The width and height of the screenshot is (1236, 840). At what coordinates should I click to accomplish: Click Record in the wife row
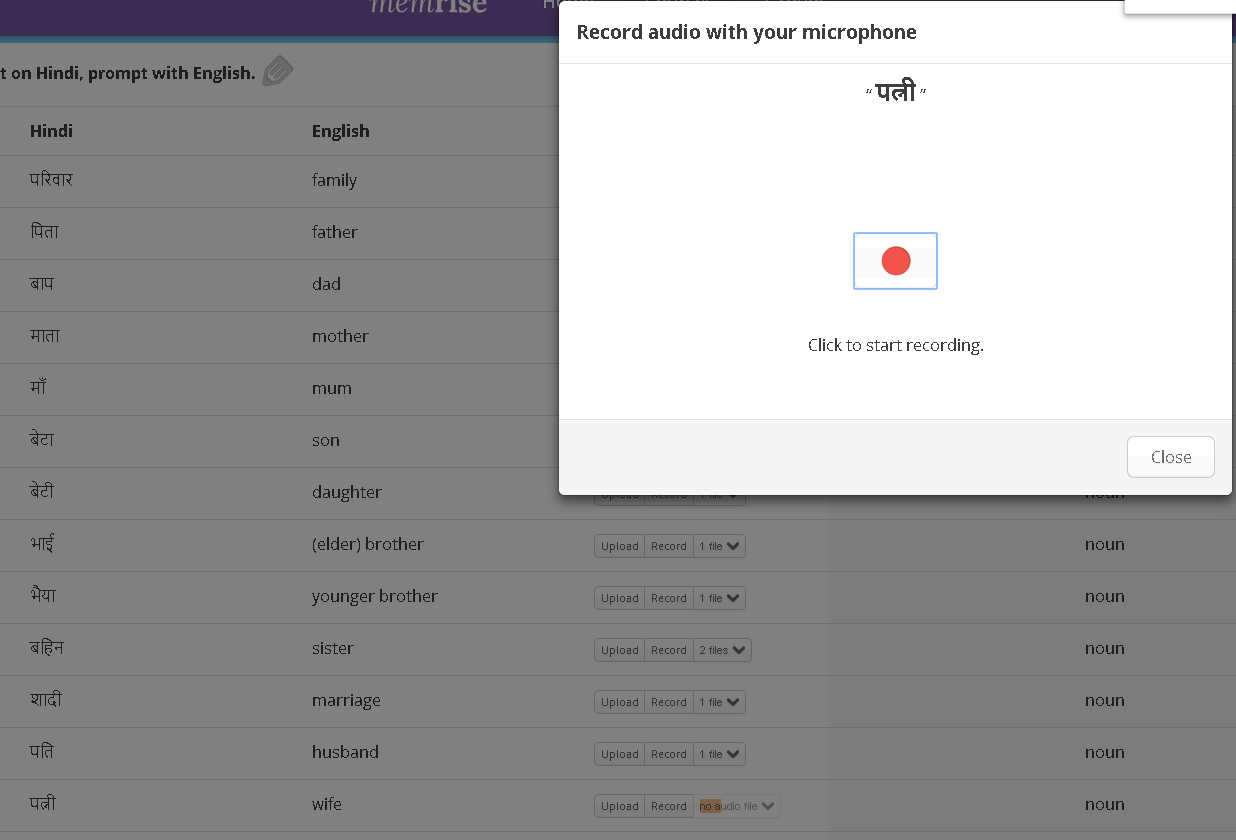(669, 806)
